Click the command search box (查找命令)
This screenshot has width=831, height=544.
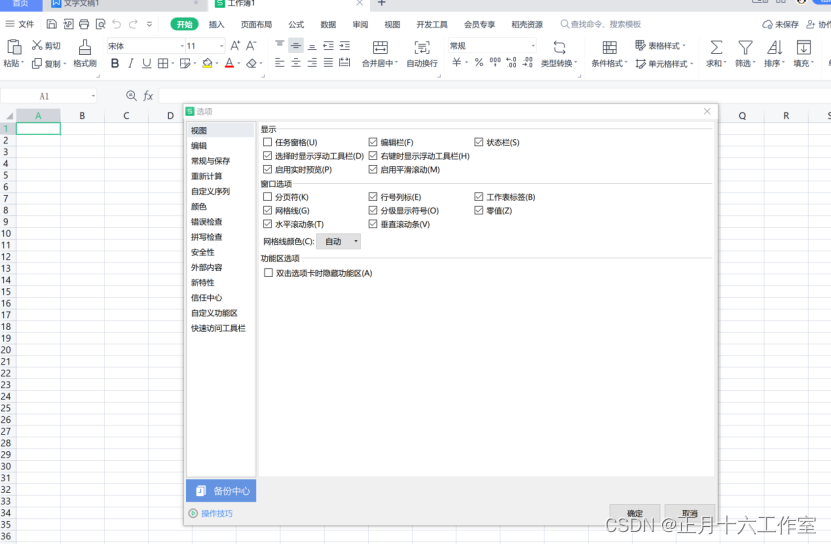602,24
